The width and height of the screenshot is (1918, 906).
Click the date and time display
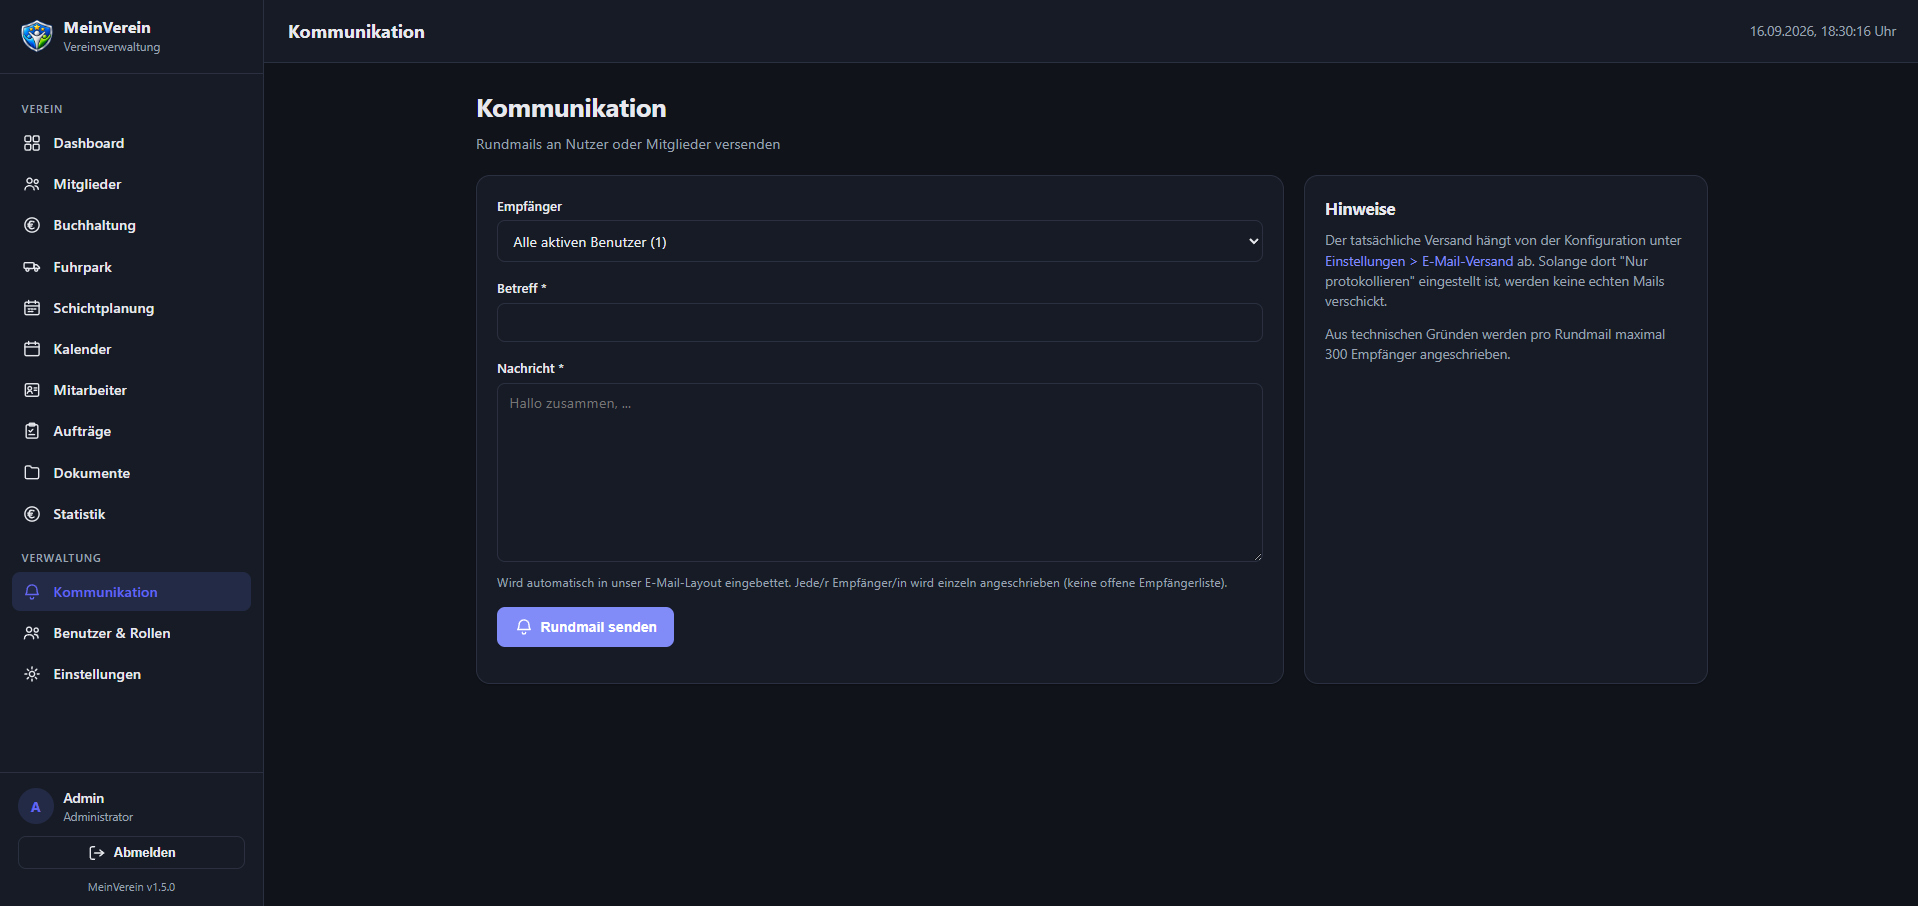click(x=1822, y=31)
